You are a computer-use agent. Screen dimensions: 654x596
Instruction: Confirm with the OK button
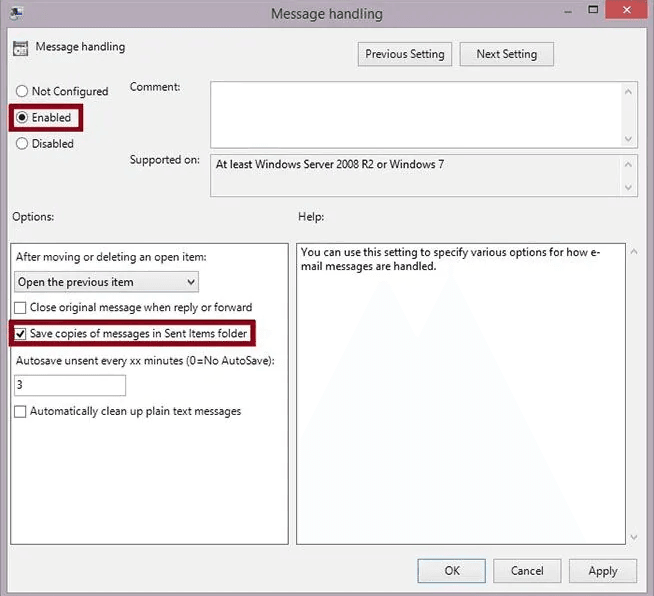pos(452,571)
